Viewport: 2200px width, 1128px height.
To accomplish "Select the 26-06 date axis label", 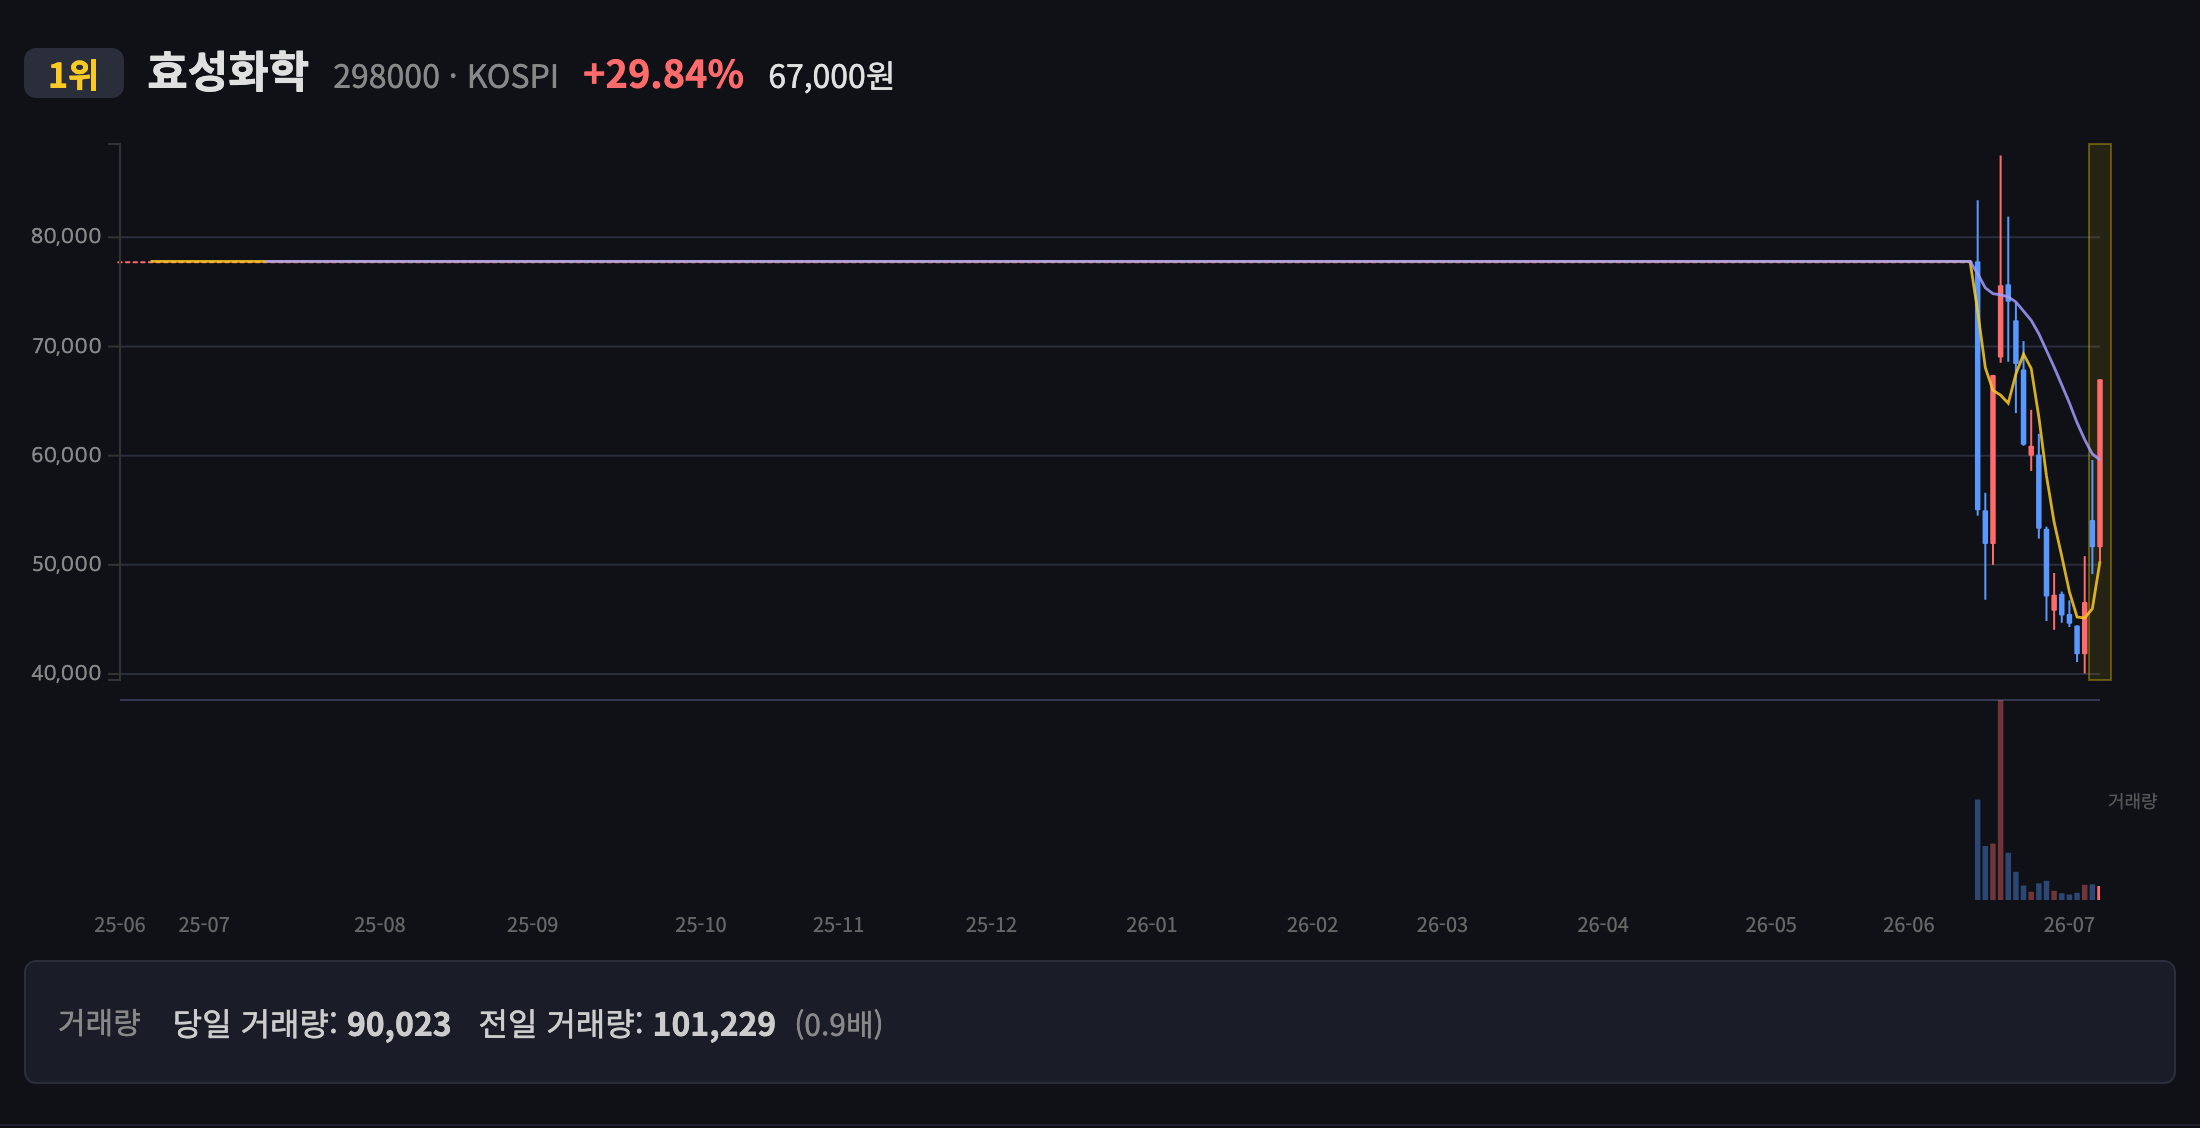I will coord(1909,925).
